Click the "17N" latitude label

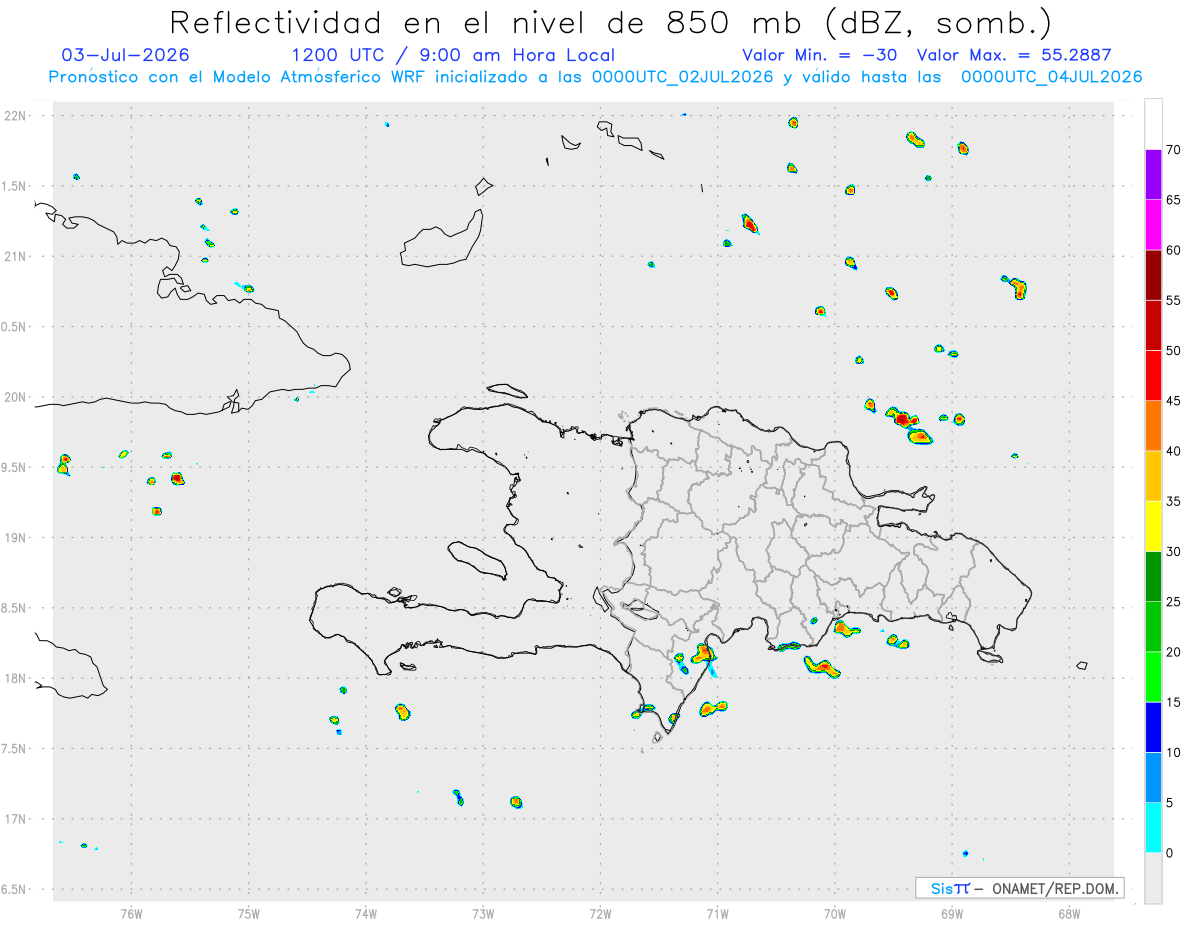coord(15,818)
